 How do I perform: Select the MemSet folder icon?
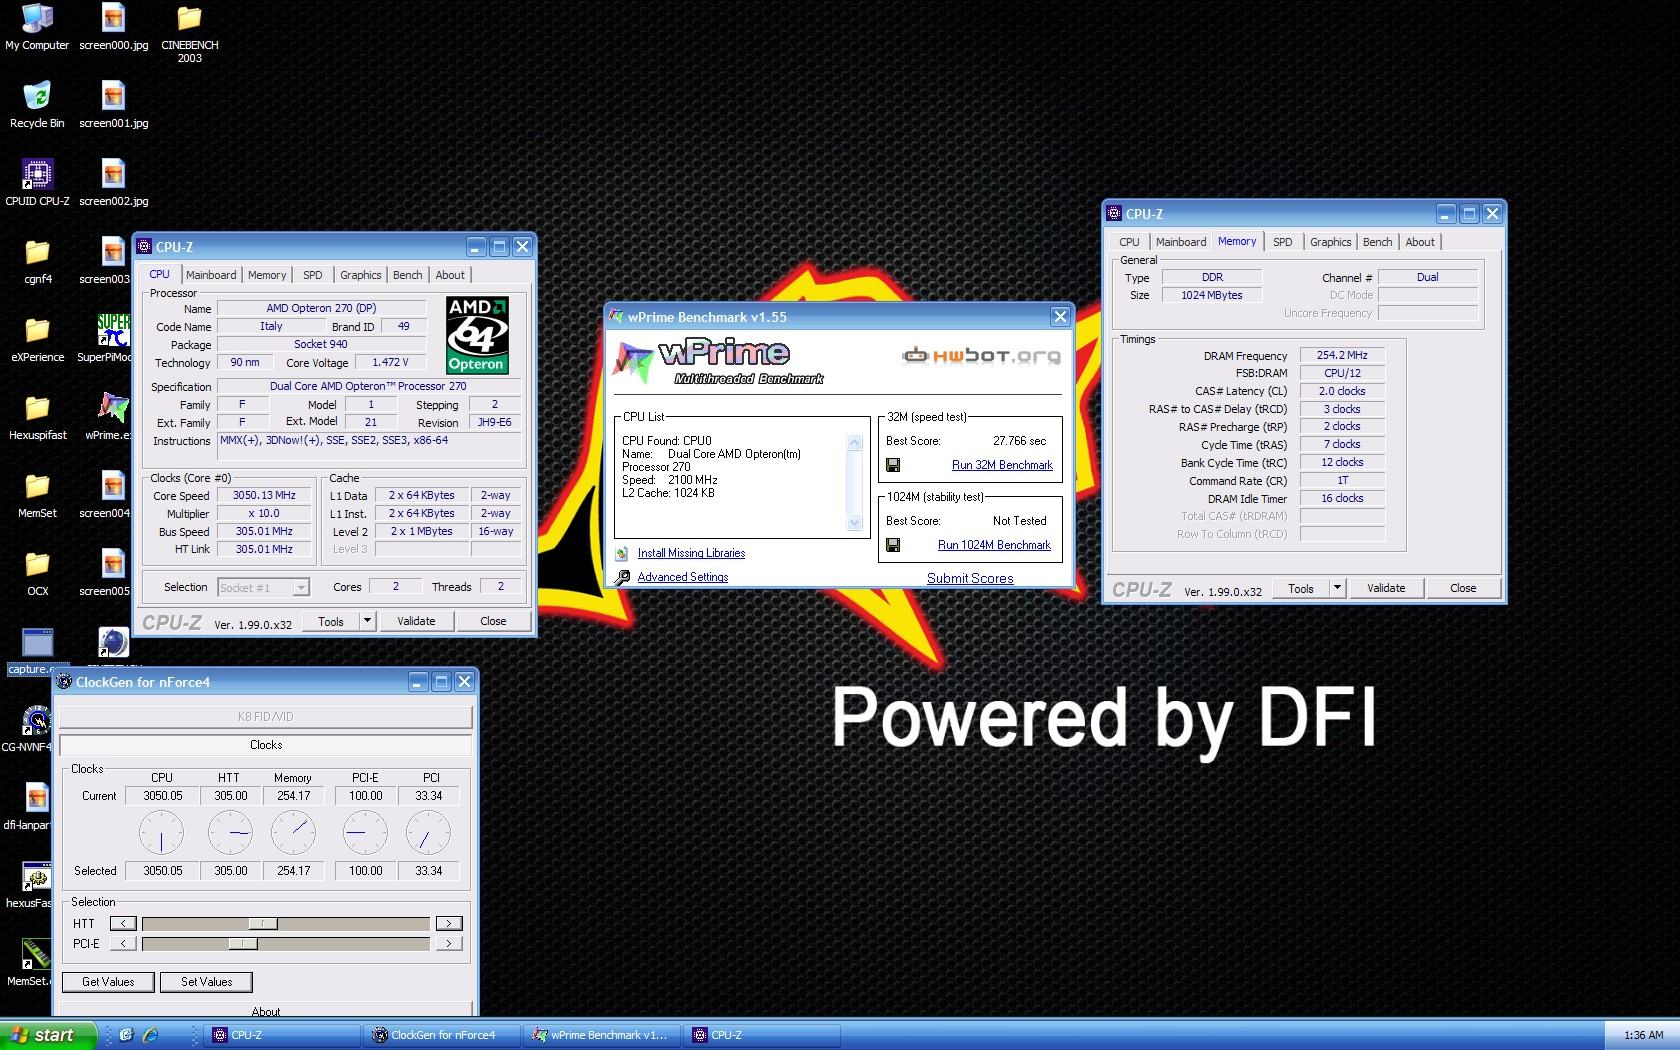pos(37,495)
